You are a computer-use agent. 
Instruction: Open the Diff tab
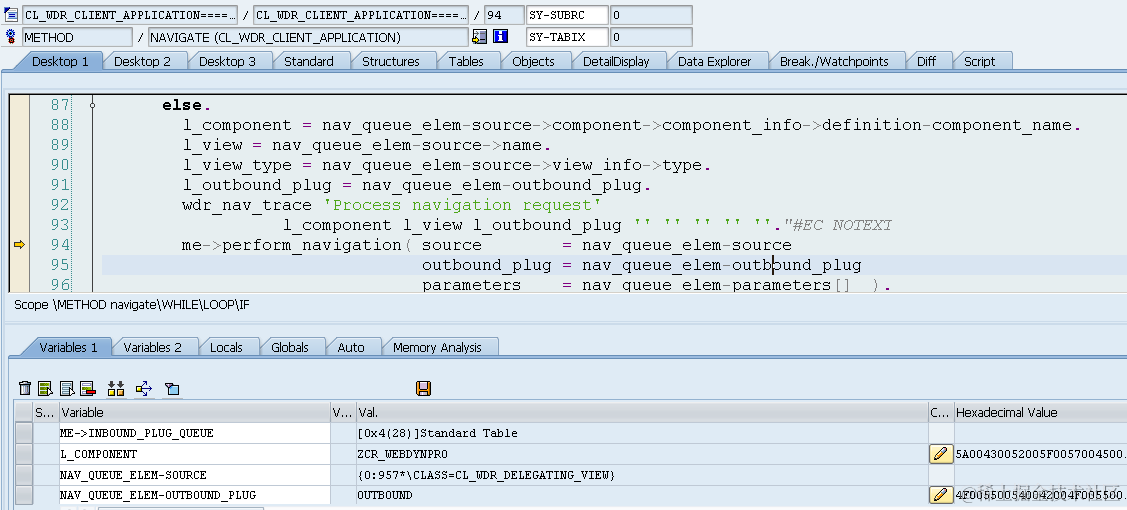(x=926, y=62)
